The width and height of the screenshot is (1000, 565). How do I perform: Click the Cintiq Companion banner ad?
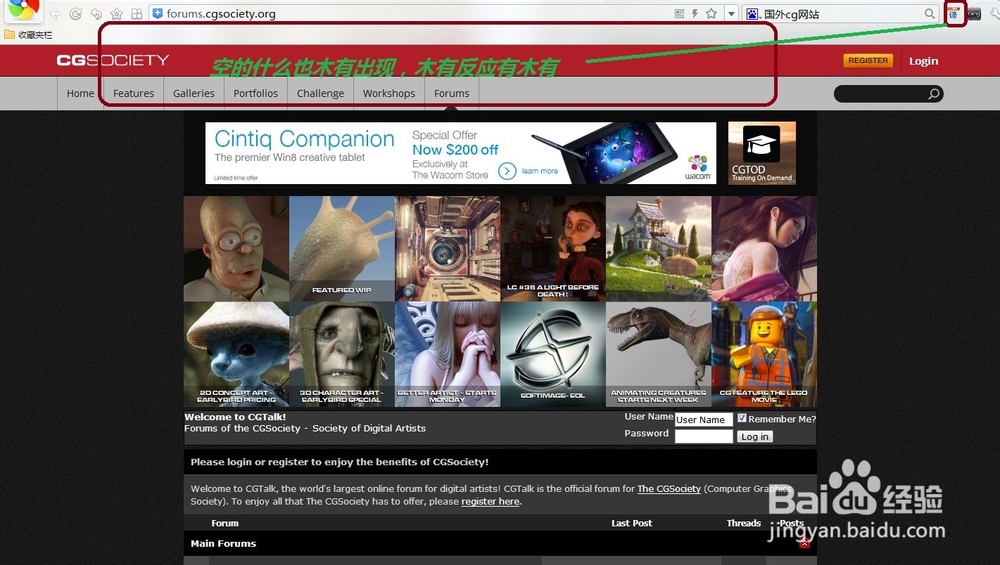(x=460, y=153)
